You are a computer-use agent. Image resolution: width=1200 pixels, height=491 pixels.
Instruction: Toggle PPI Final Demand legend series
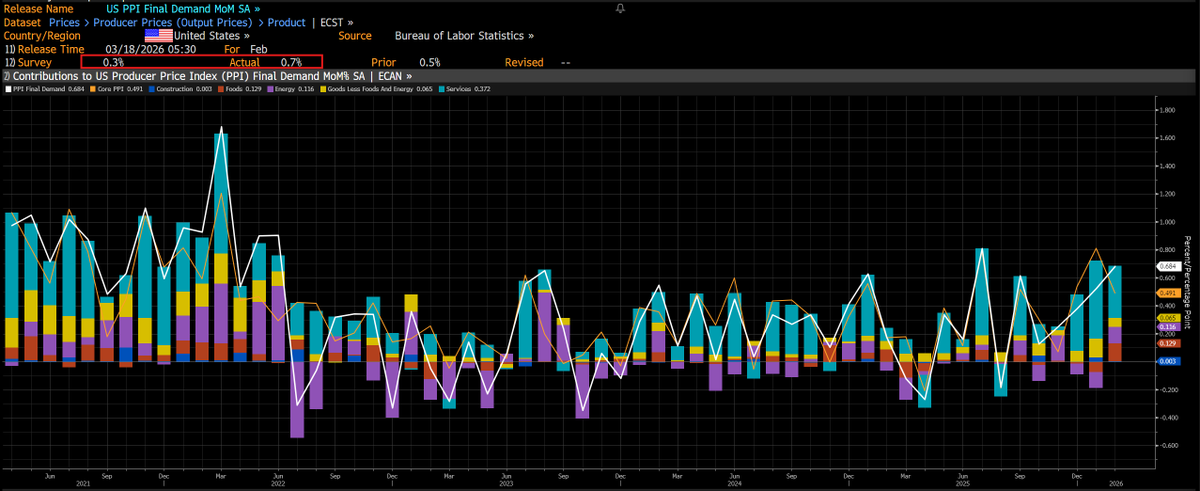pyautogui.click(x=44, y=90)
